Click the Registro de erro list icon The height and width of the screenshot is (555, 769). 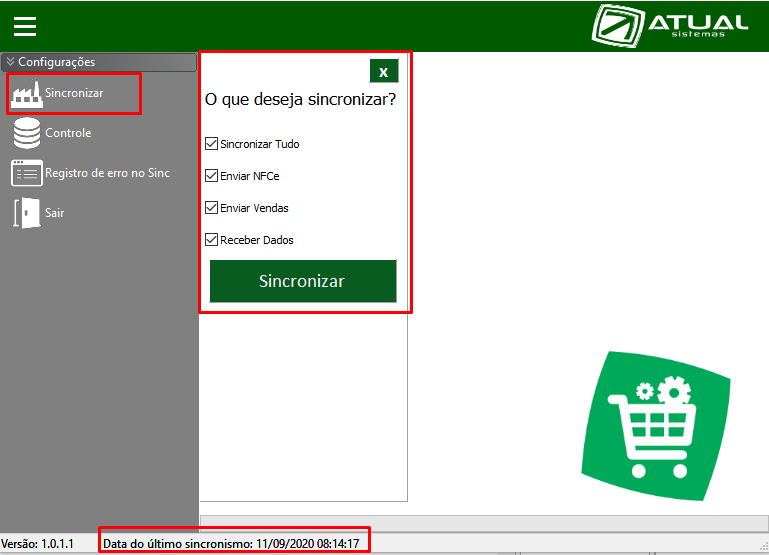click(x=27, y=173)
